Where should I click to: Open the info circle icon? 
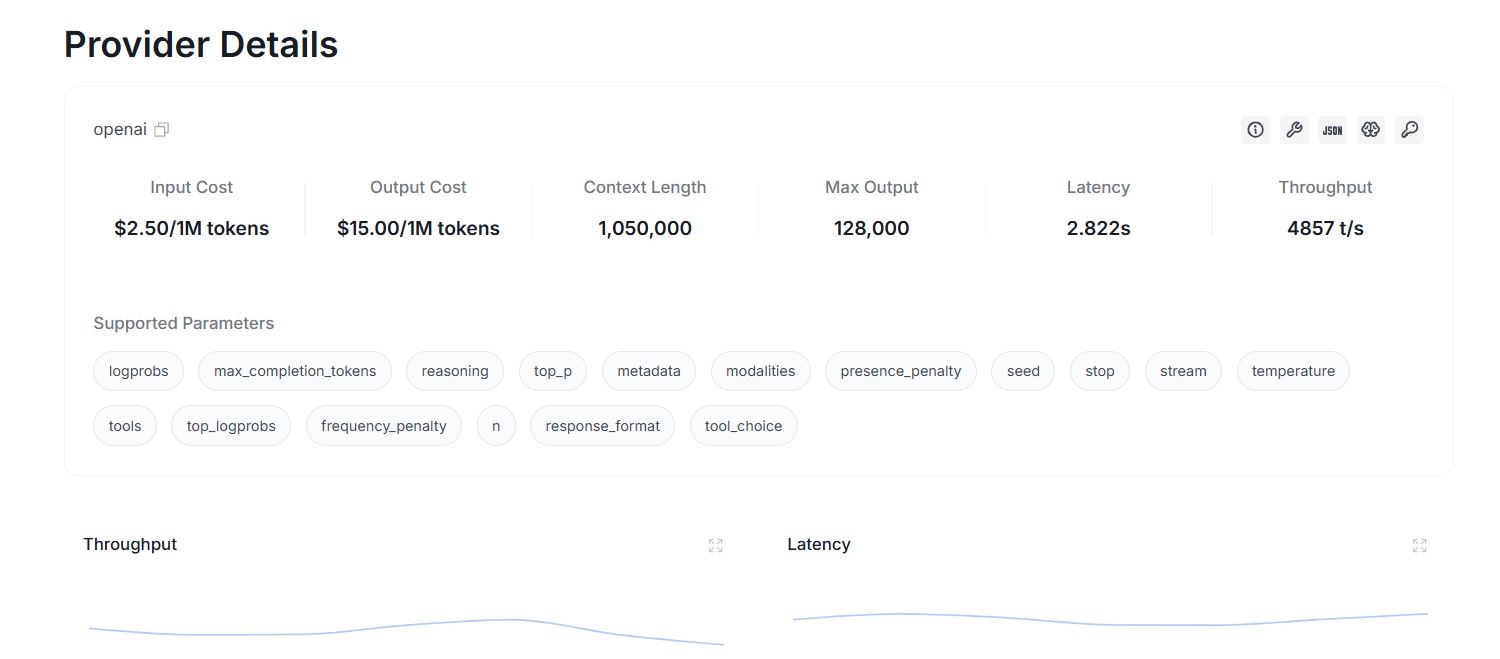pyautogui.click(x=1255, y=129)
